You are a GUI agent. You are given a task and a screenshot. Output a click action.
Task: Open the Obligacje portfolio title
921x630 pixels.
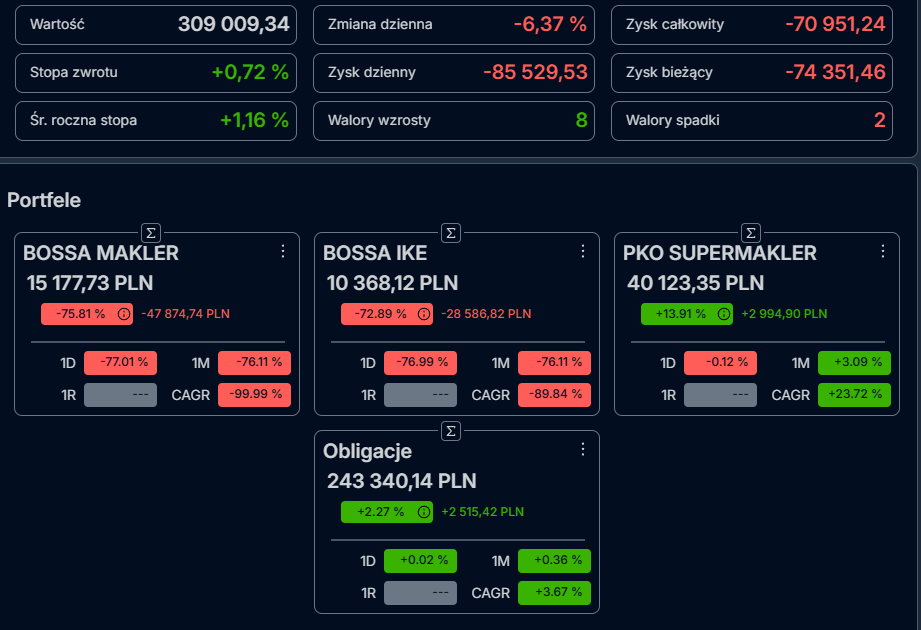click(368, 451)
